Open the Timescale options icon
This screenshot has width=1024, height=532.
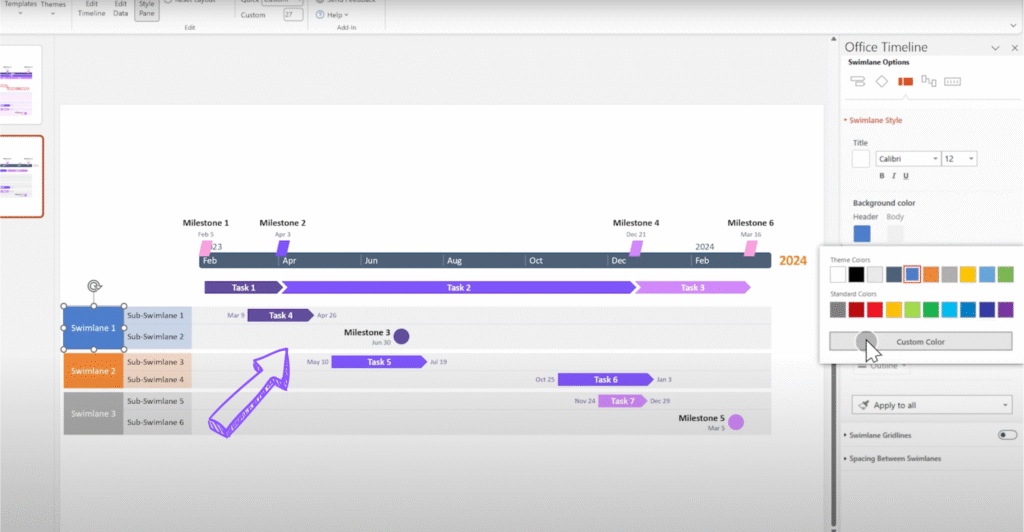click(952, 82)
